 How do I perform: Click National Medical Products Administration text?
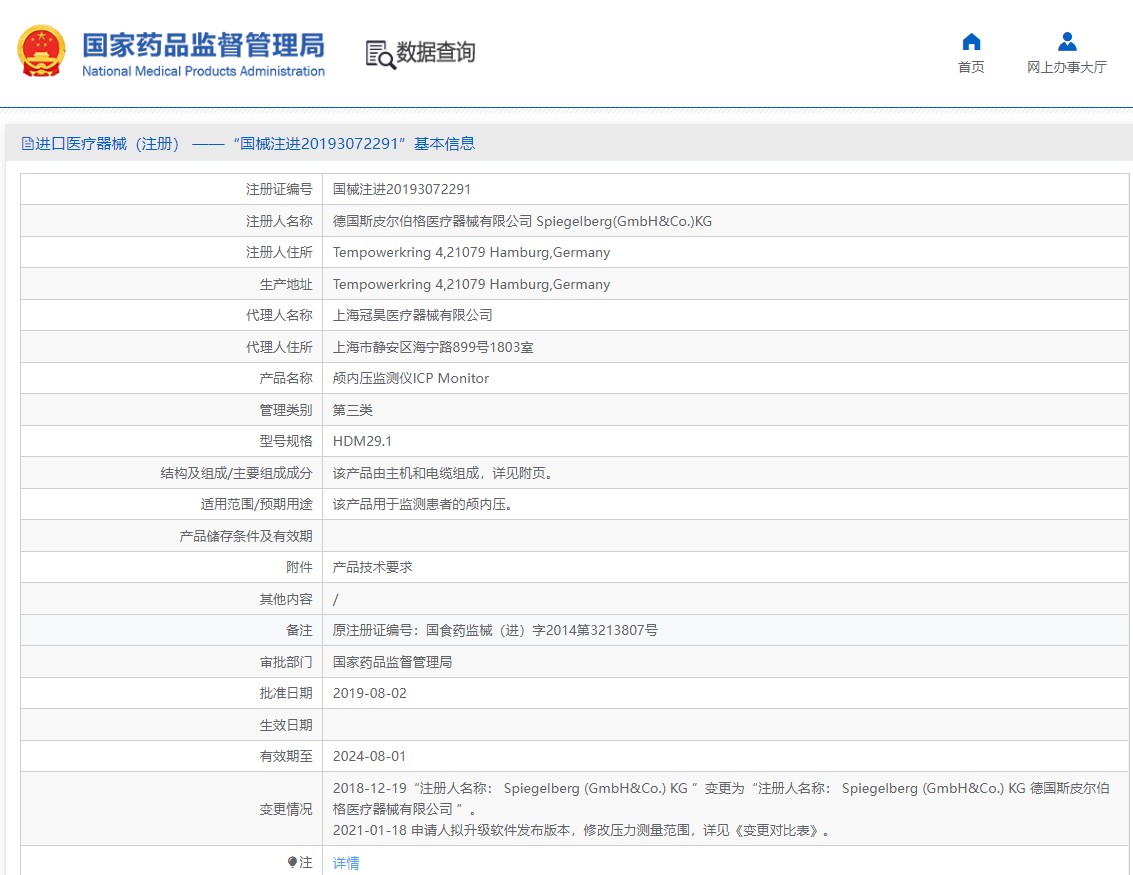203,71
